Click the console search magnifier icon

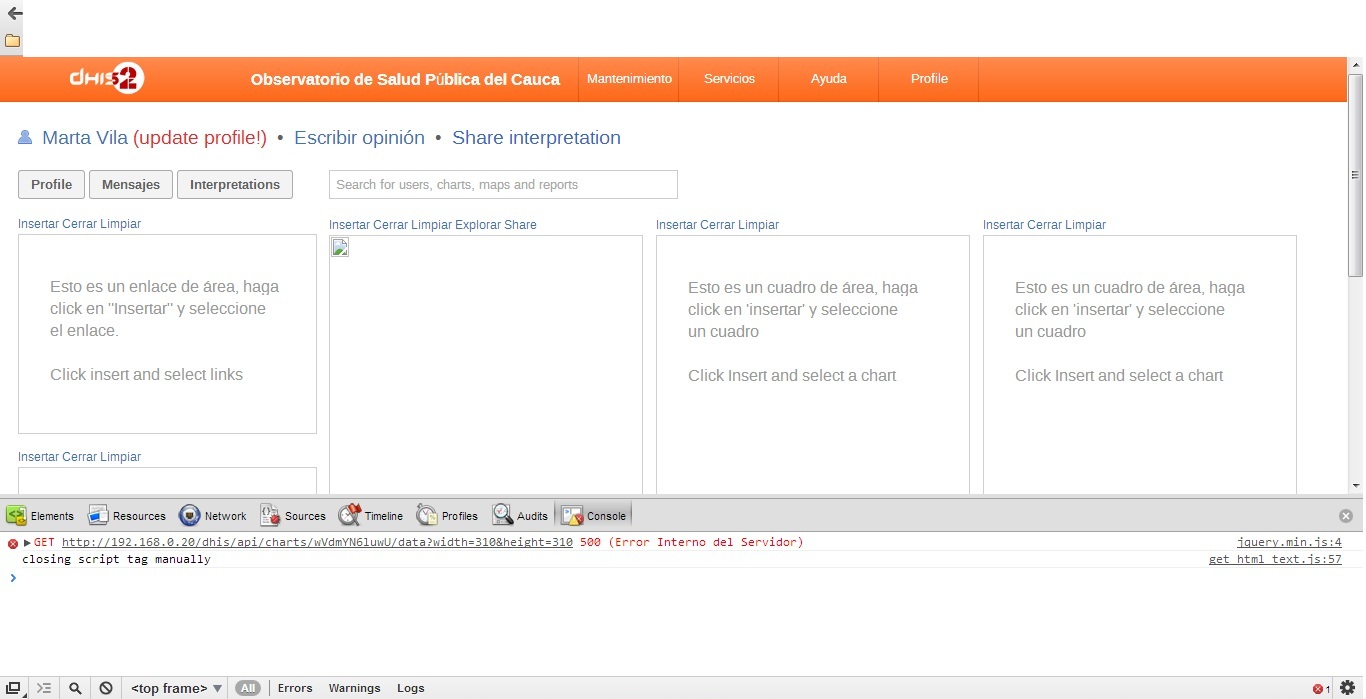click(x=75, y=688)
